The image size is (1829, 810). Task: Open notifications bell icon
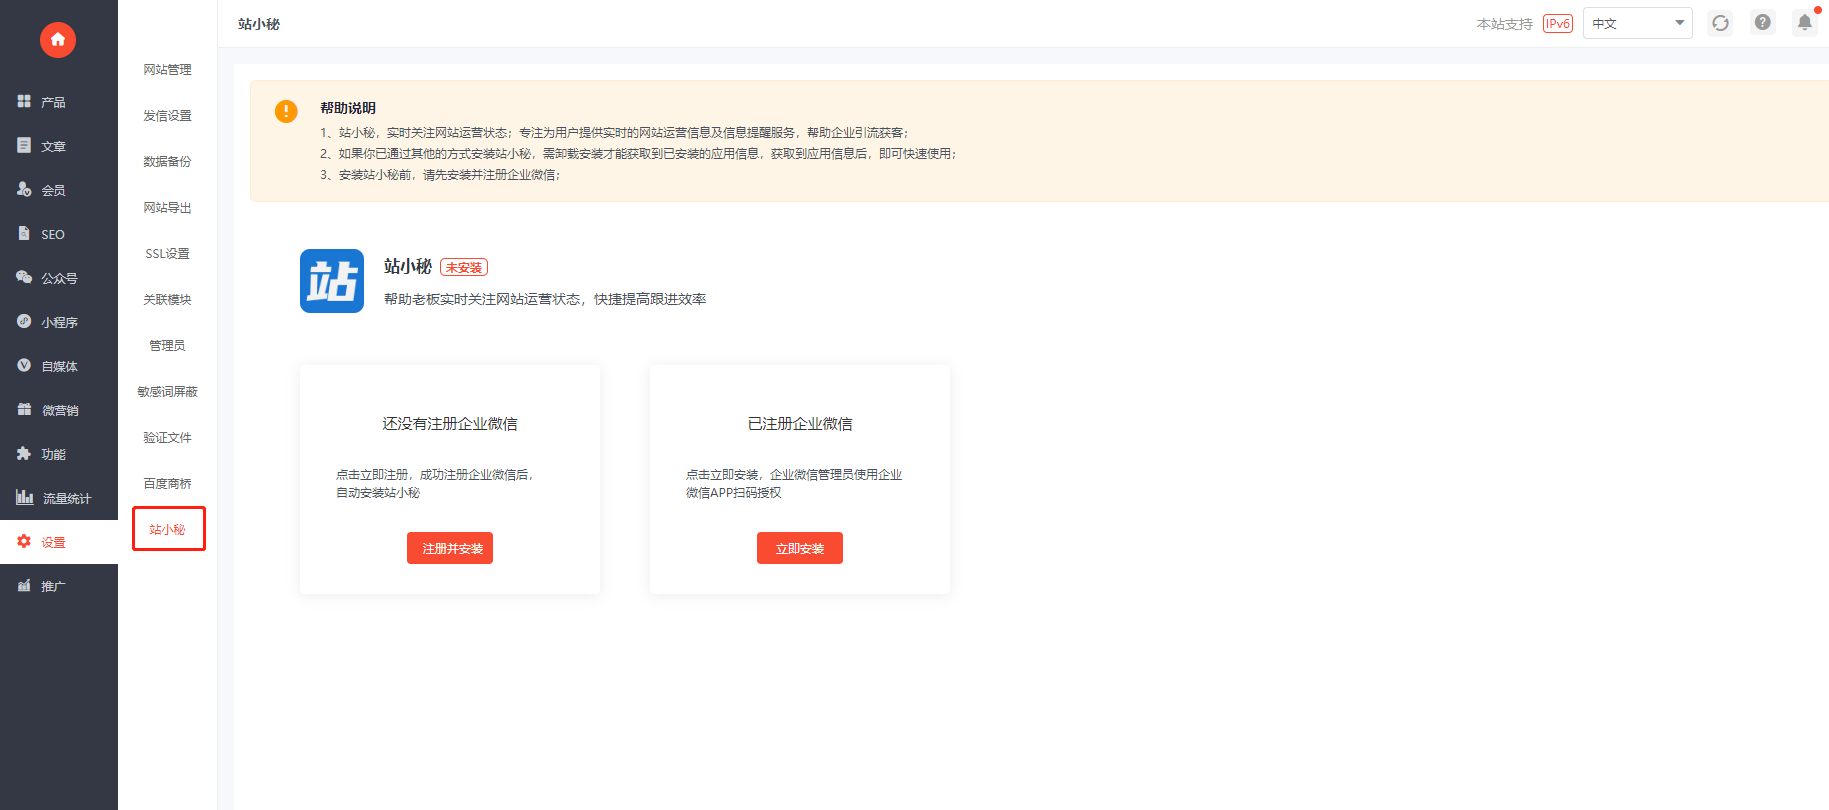[1805, 22]
